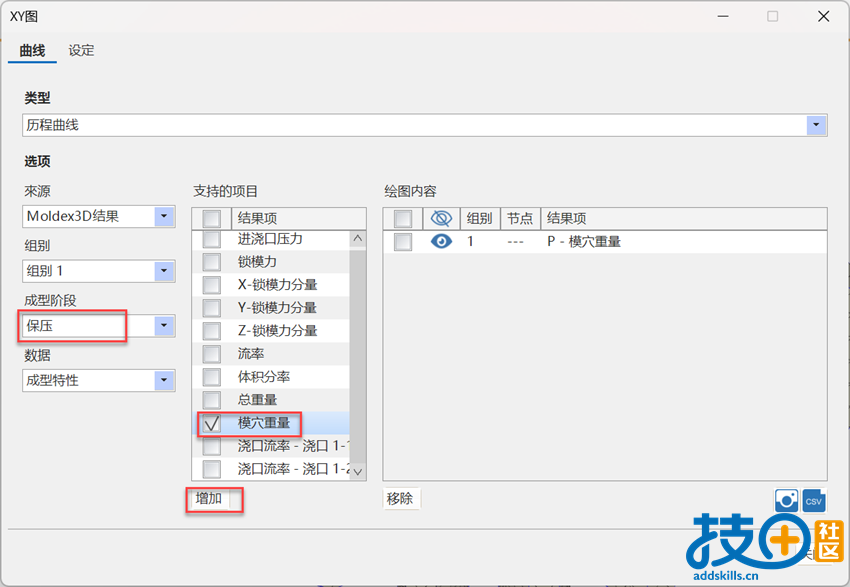Tick the Z-锁模力分量 checkbox
850x587 pixels.
pos(211,331)
